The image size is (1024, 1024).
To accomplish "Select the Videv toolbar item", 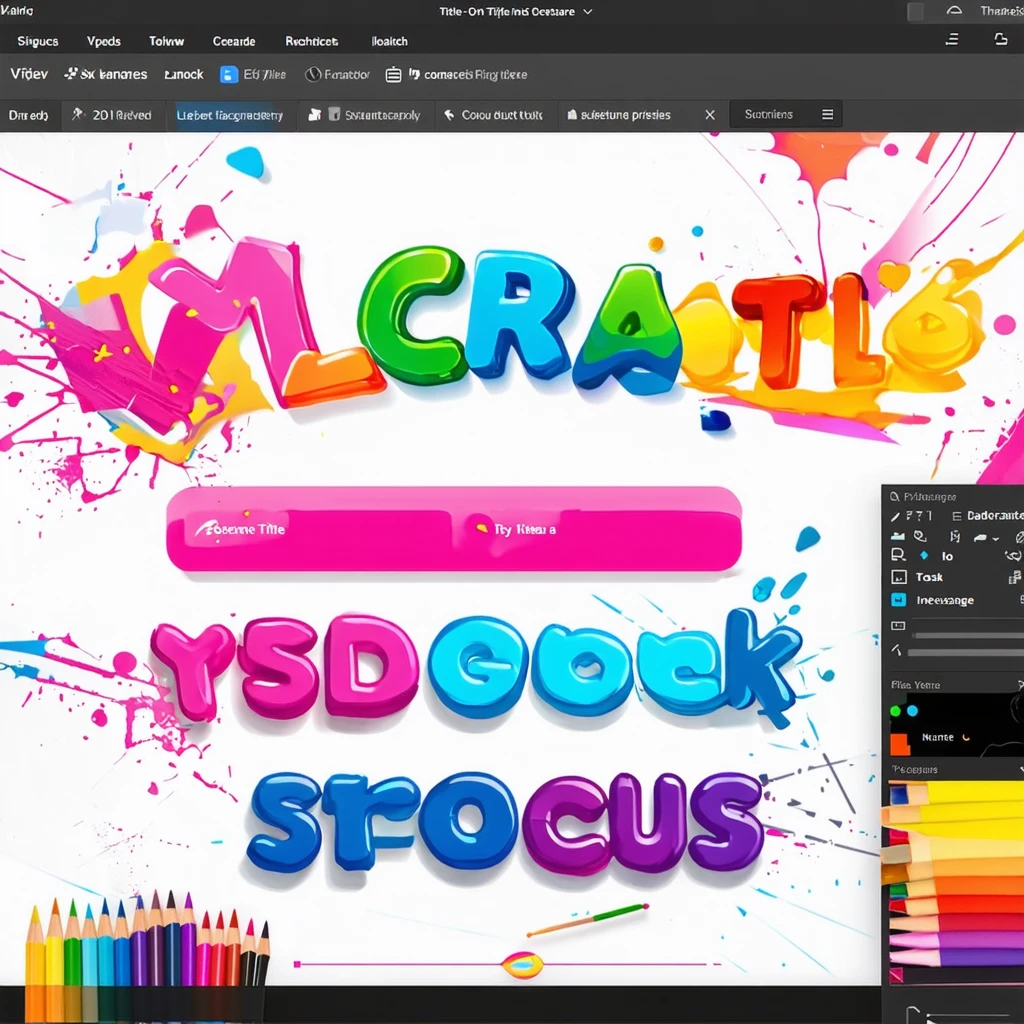I will [x=29, y=74].
